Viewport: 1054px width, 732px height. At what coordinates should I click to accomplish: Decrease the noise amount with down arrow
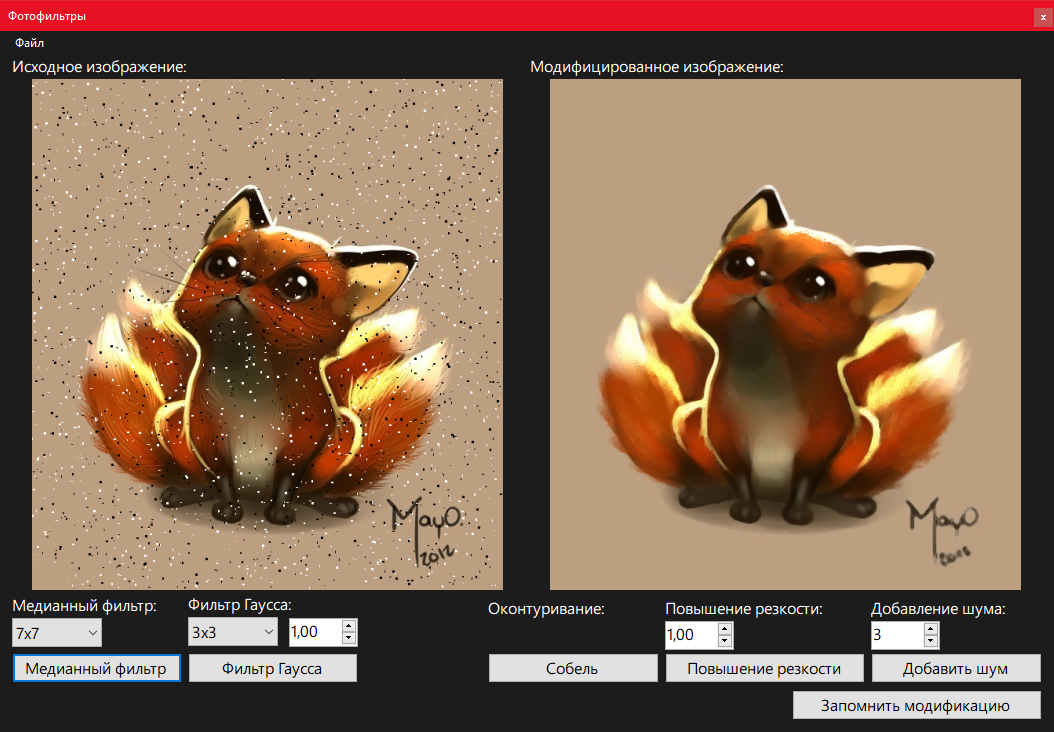click(931, 641)
